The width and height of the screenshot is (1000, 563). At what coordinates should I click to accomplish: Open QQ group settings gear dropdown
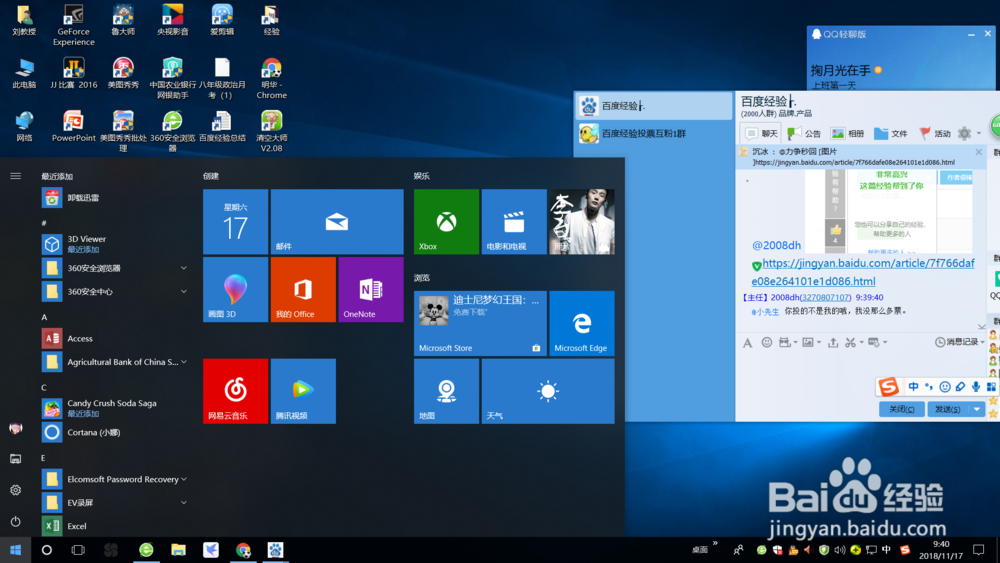click(x=969, y=133)
